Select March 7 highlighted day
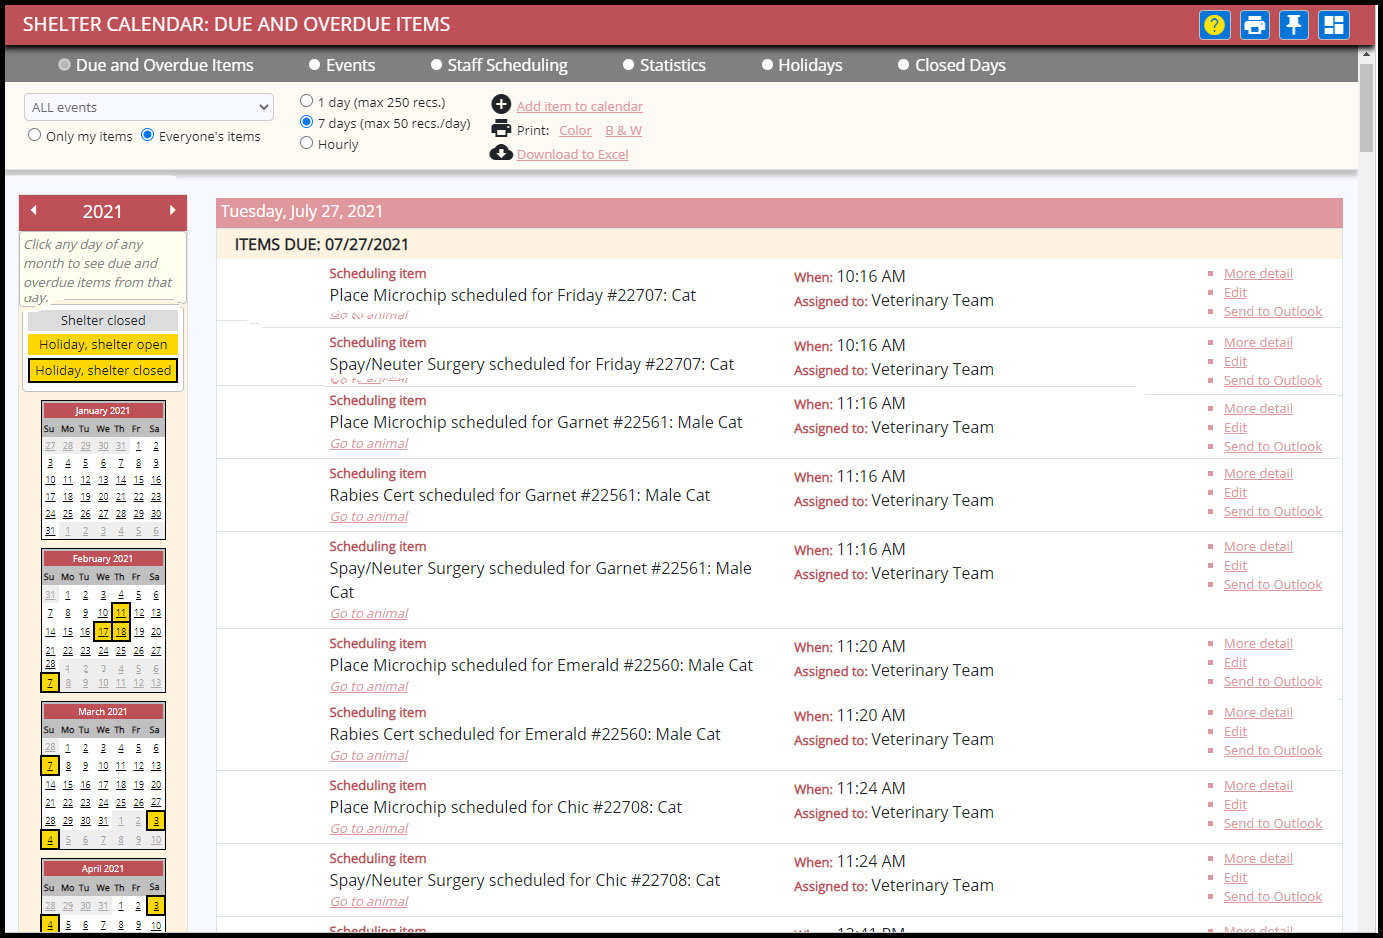 50,766
